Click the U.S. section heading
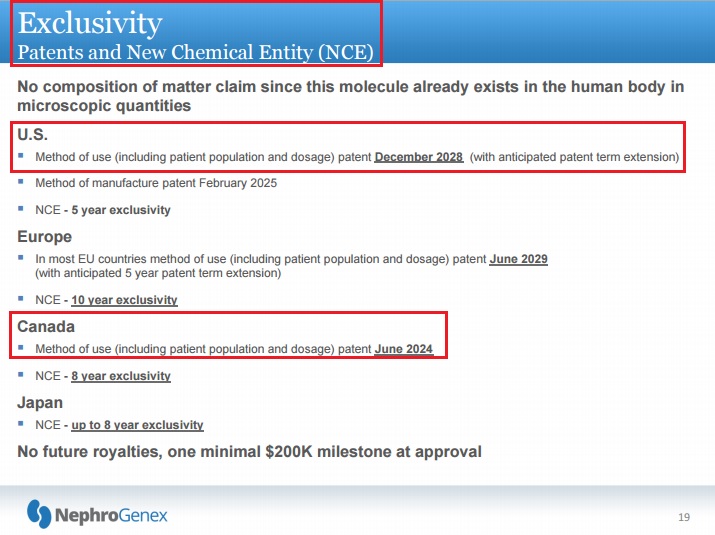Image resolution: width=715 pixels, height=535 pixels. tap(33, 135)
